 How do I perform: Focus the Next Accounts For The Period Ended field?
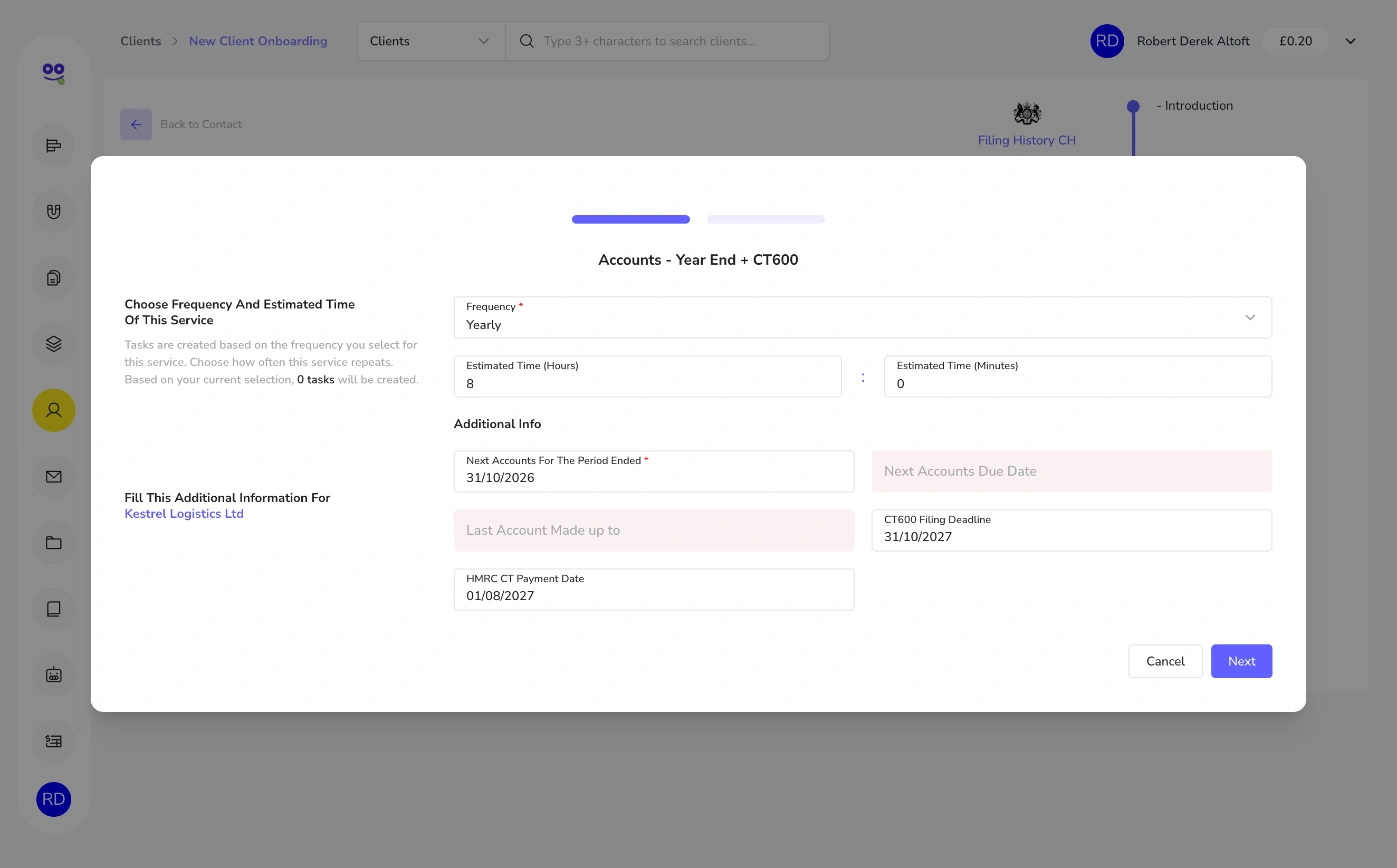(x=654, y=471)
